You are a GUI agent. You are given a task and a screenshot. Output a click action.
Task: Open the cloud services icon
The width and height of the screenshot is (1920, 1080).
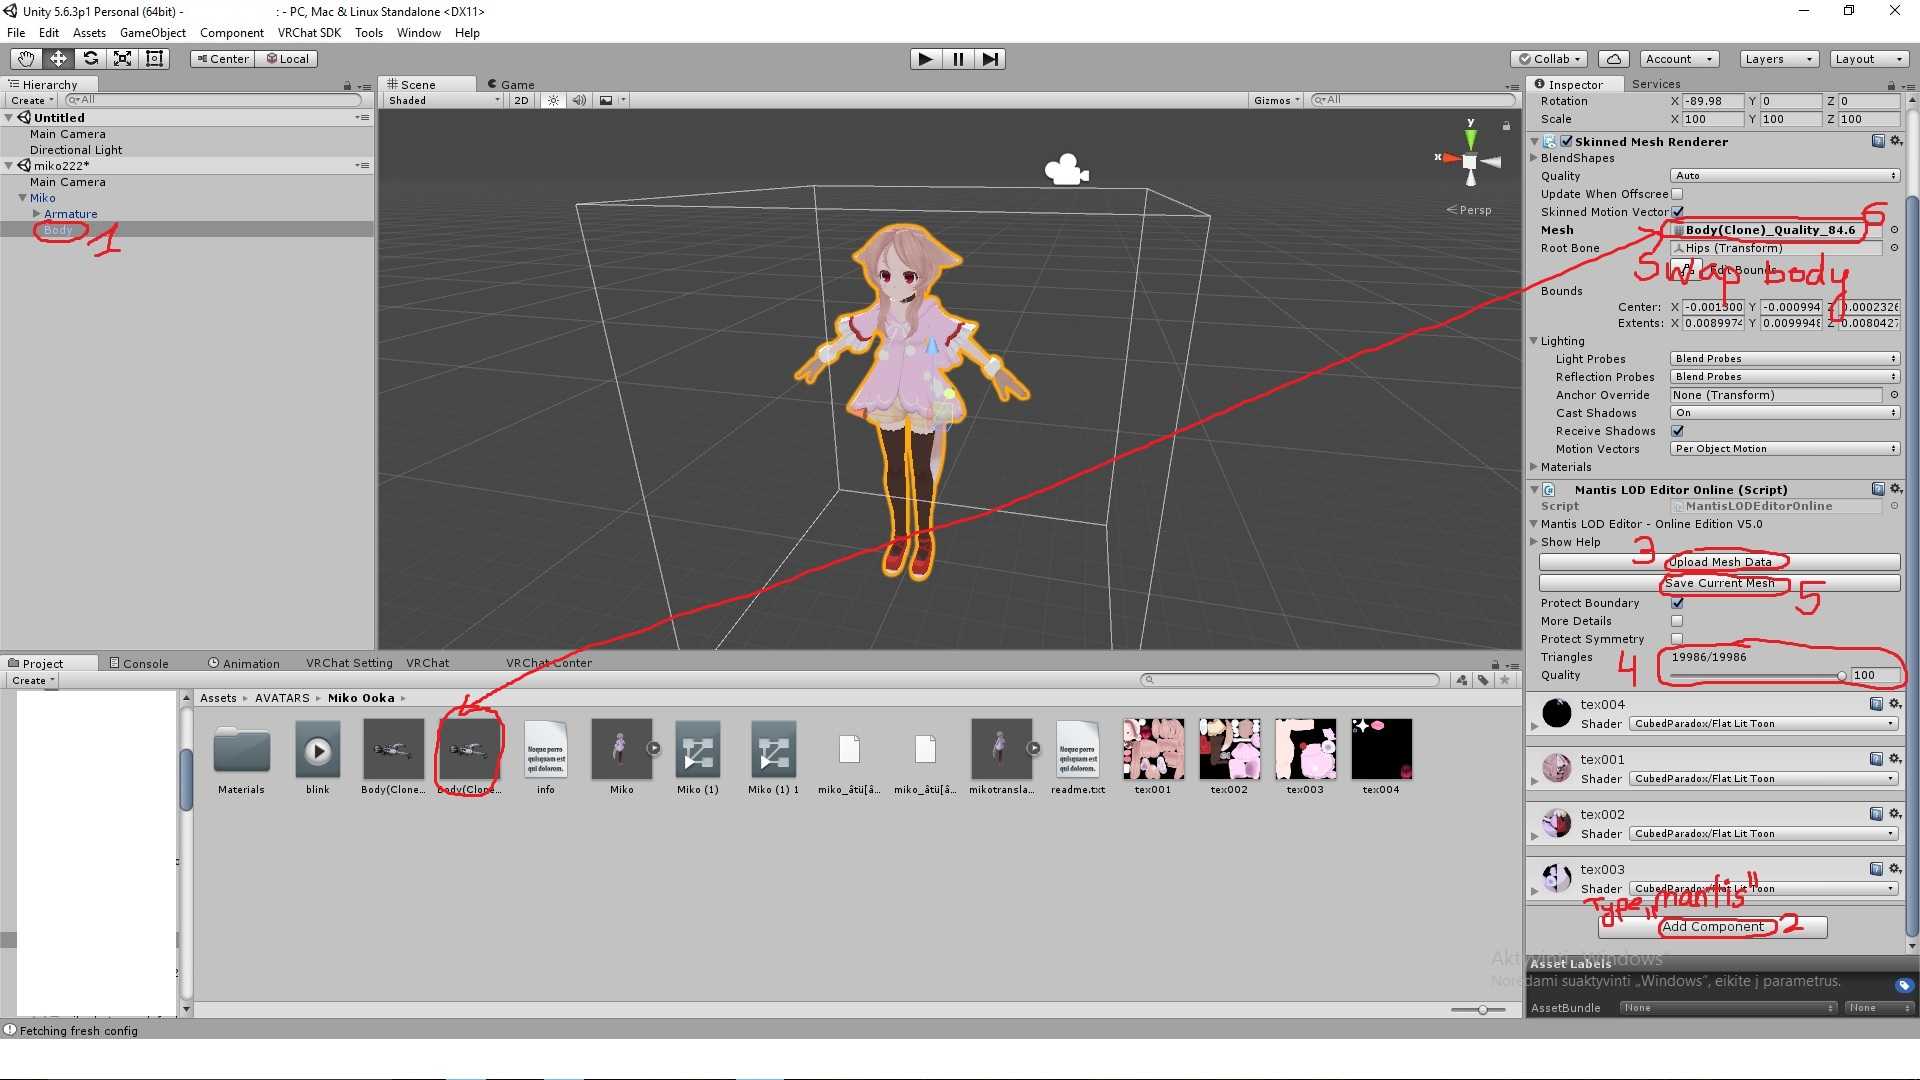point(1613,59)
